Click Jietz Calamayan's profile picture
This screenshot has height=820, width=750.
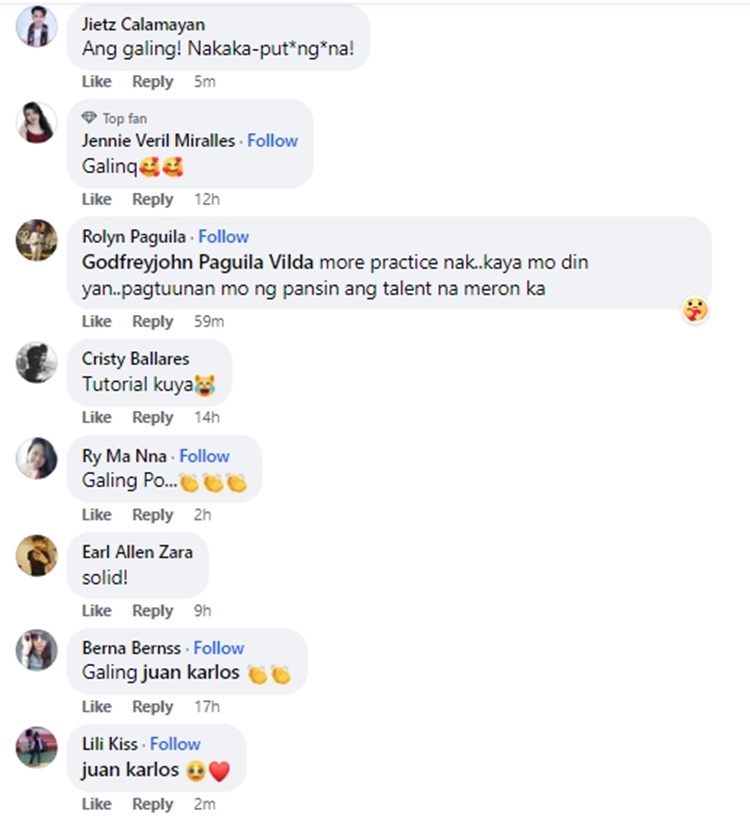[x=37, y=26]
